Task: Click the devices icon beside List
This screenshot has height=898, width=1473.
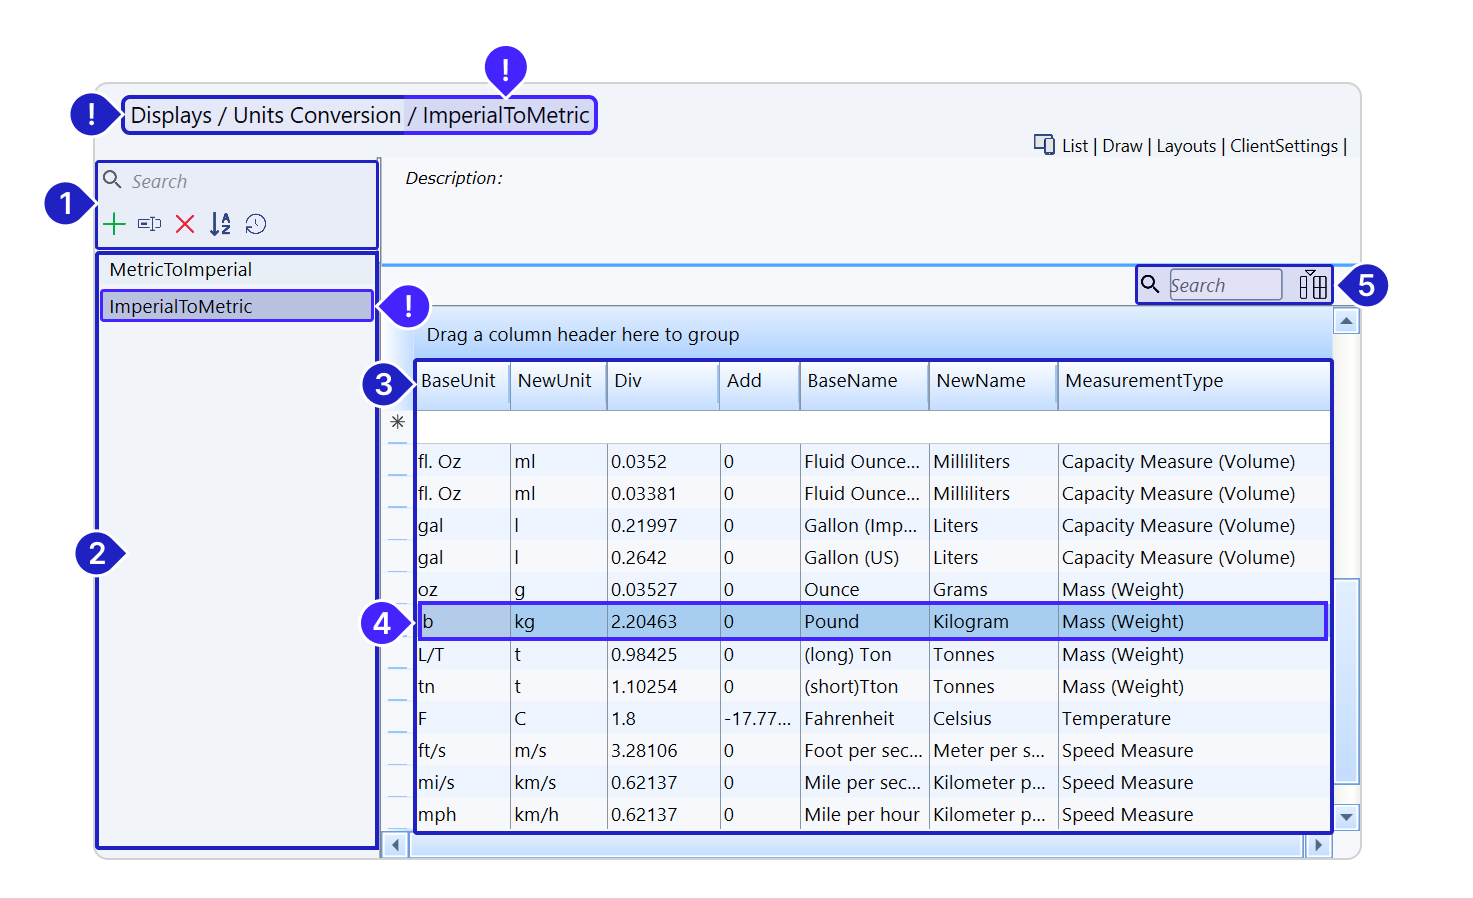Action: click(1044, 145)
